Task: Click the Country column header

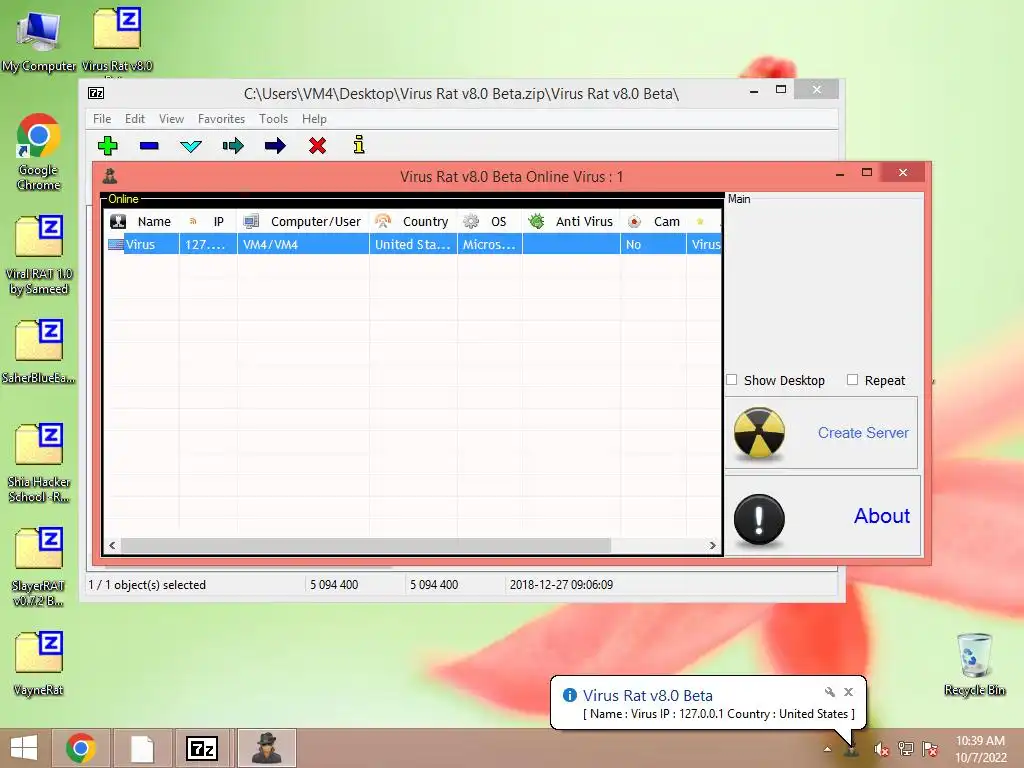Action: 413,221
